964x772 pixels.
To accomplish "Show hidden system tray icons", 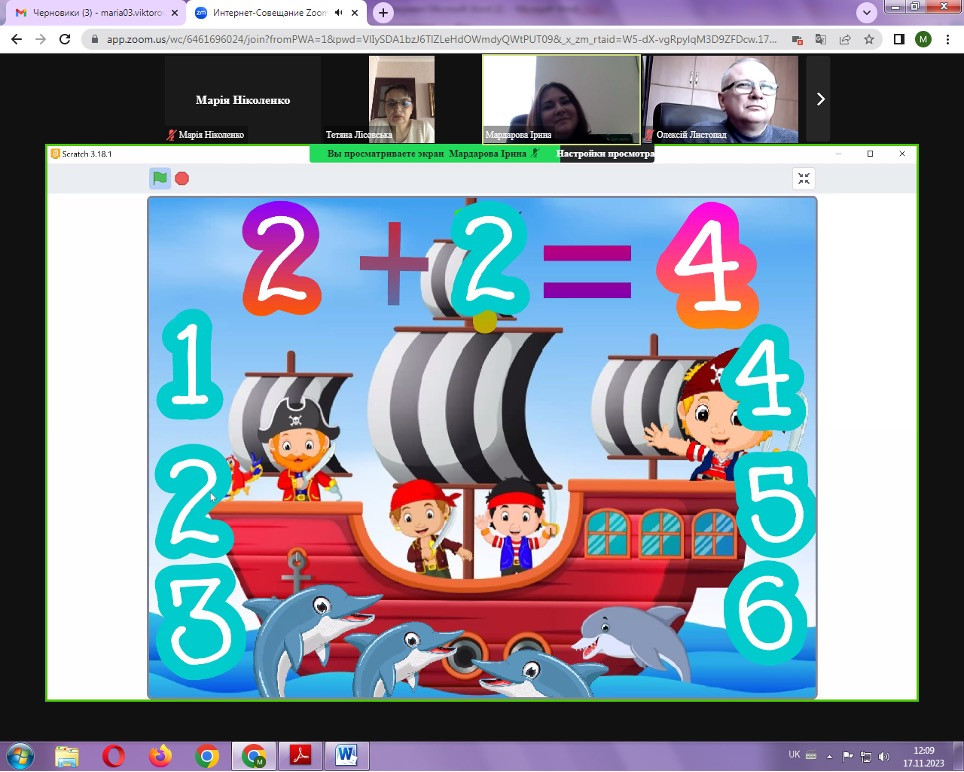I will click(x=829, y=756).
